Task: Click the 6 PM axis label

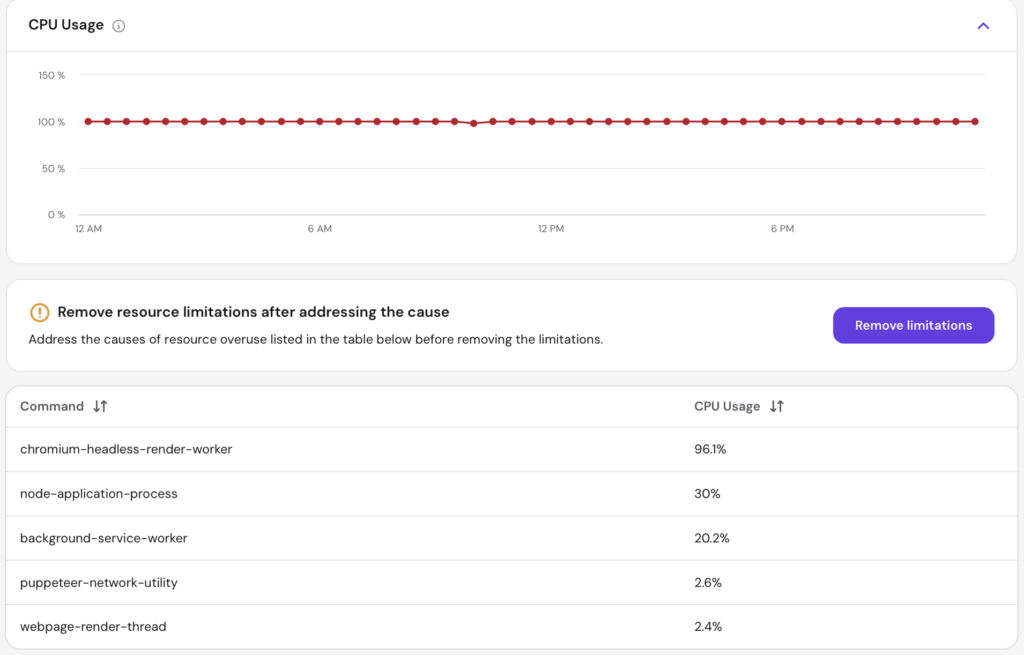Action: tap(782, 229)
